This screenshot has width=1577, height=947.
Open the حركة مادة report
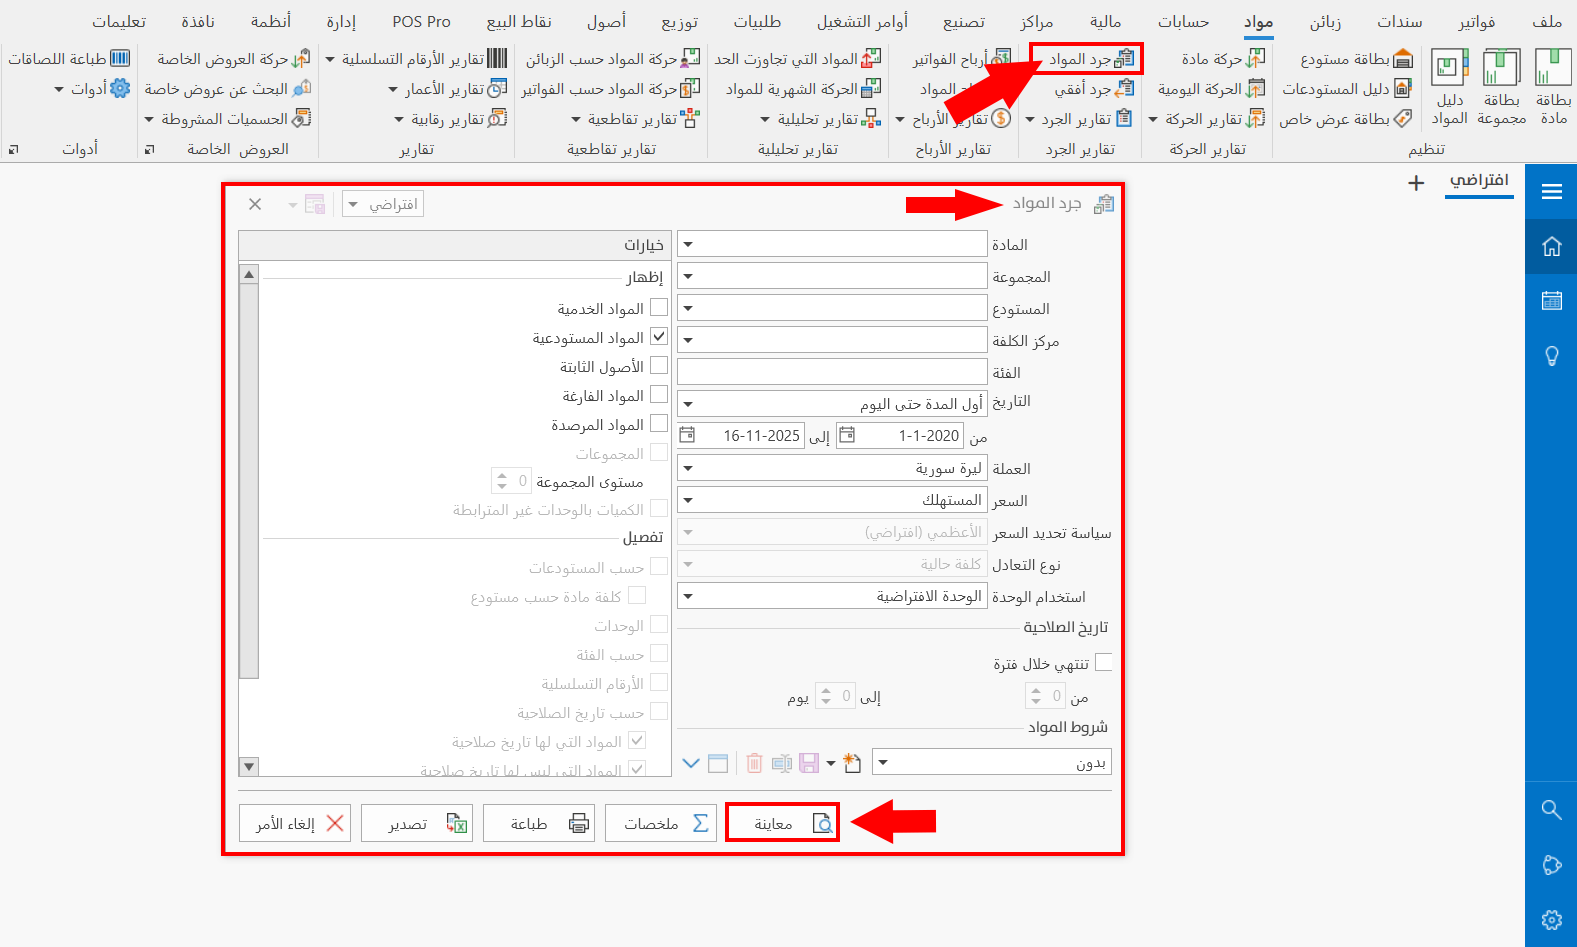click(1223, 59)
